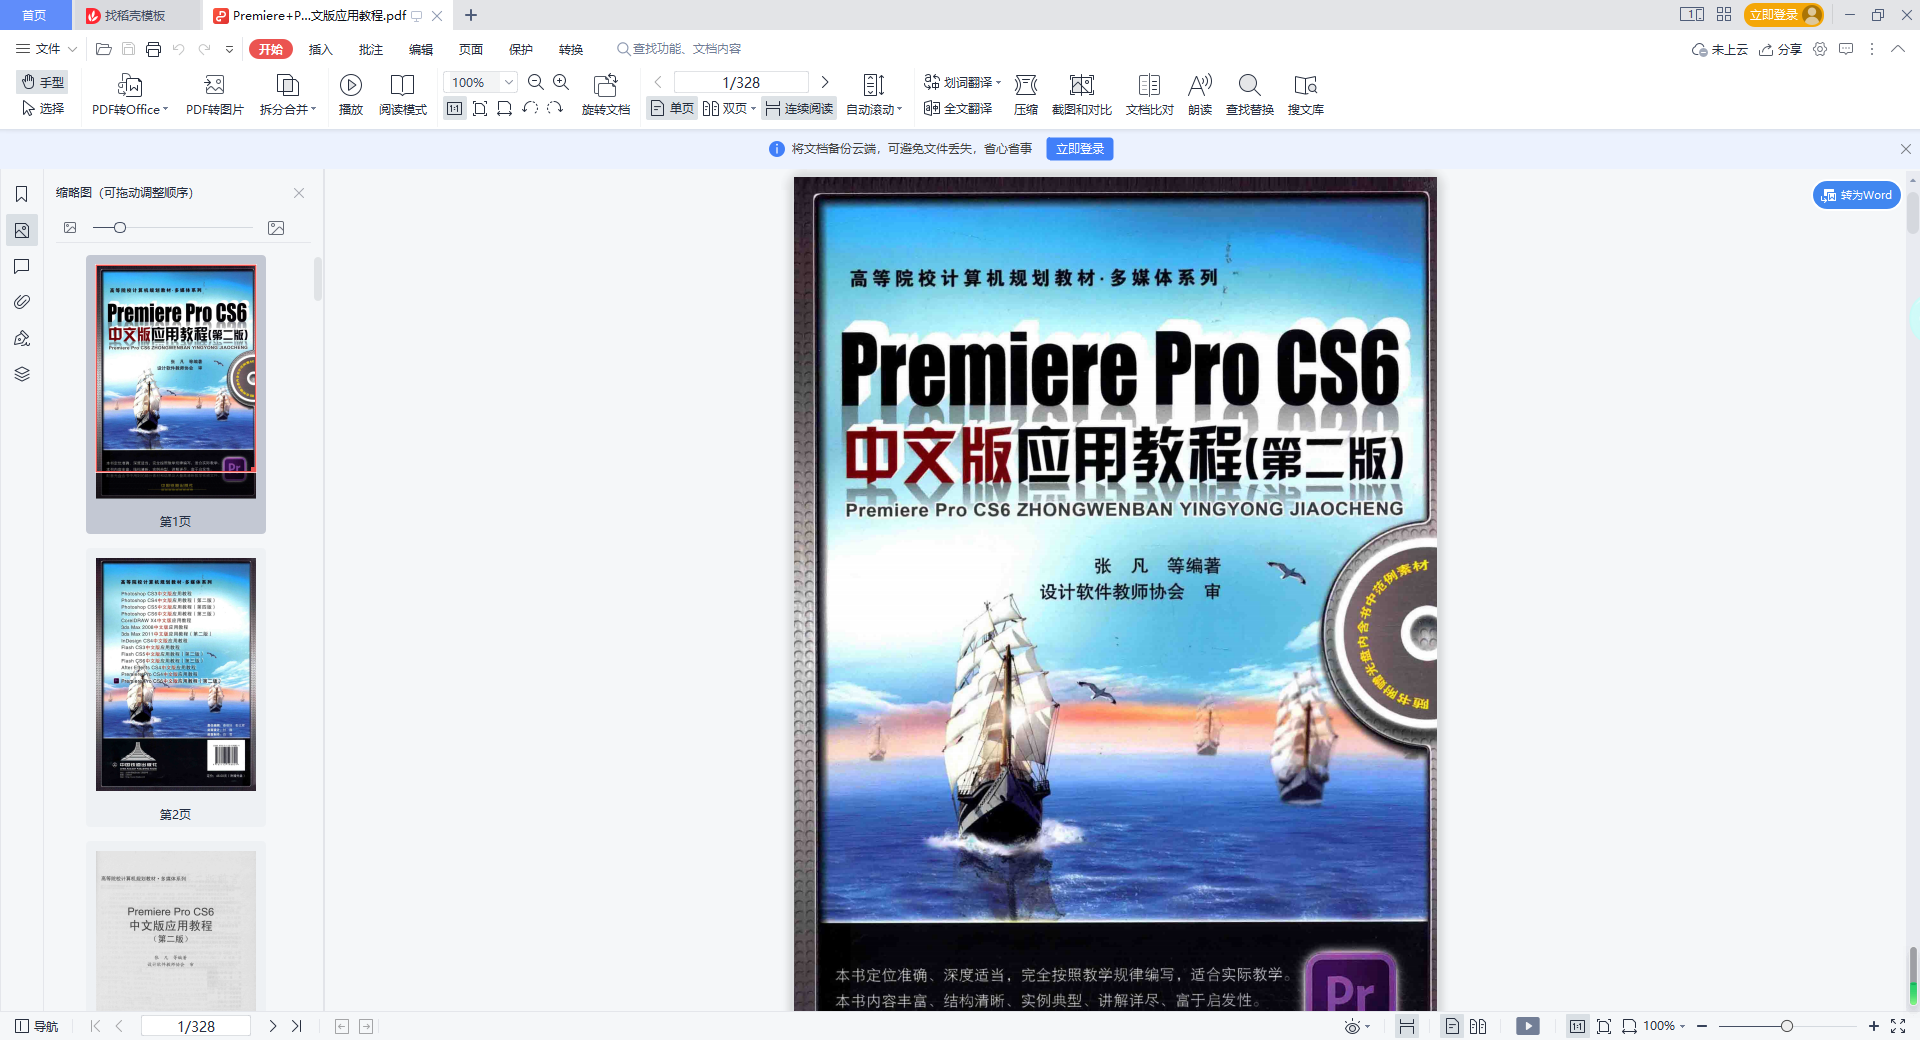Close the thumbnail (缩略图) panel
Viewport: 1920px width, 1040px height.
click(298, 193)
